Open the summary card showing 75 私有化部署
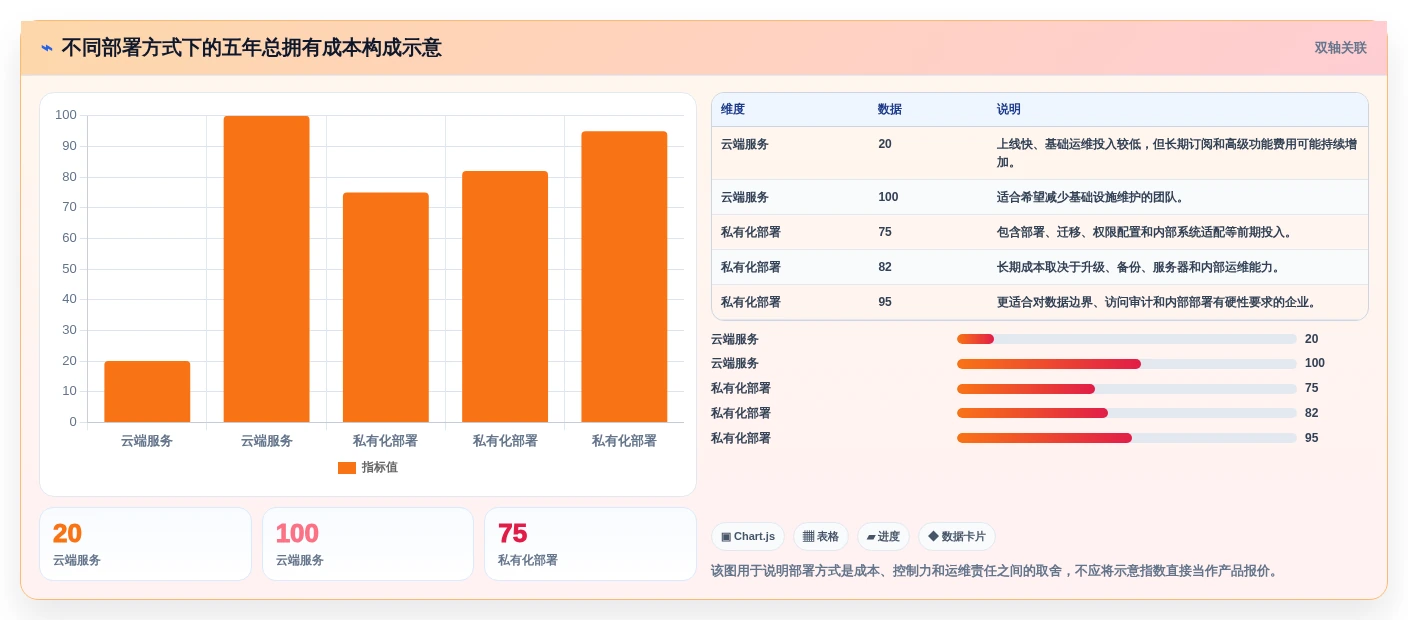The width and height of the screenshot is (1408, 620). coord(590,544)
